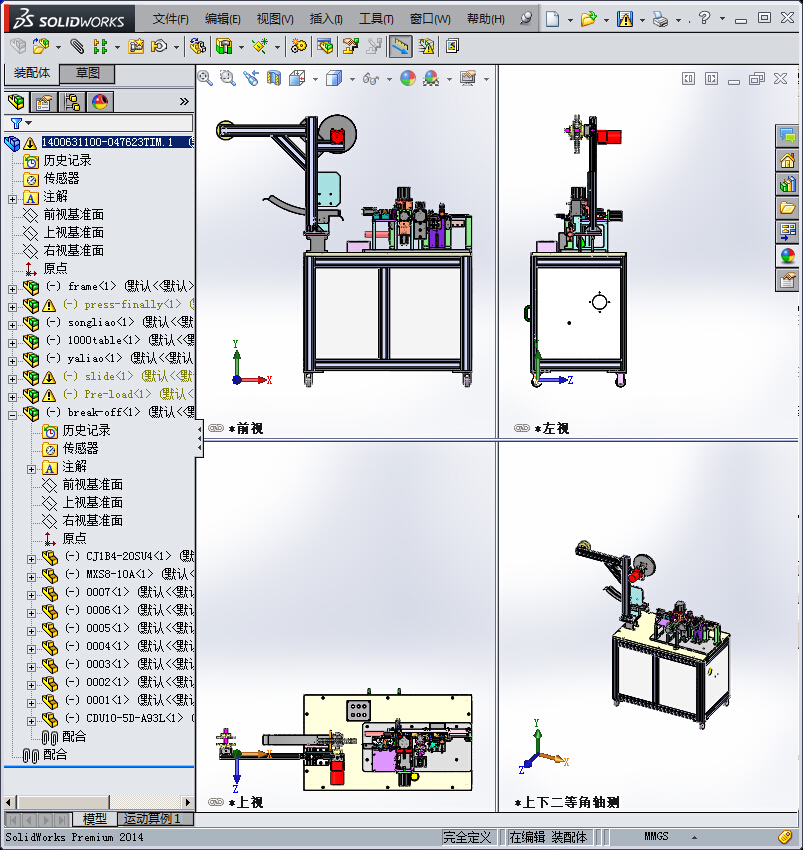Open the 文件(F) menu
This screenshot has height=850, width=803.
point(170,19)
